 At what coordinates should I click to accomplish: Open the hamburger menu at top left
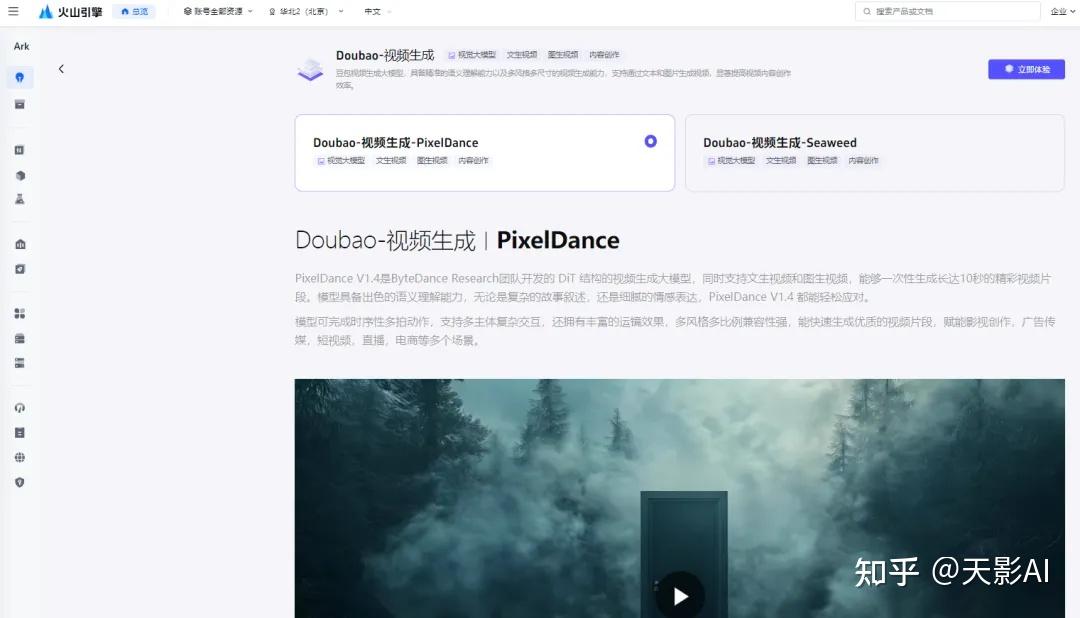[x=12, y=11]
